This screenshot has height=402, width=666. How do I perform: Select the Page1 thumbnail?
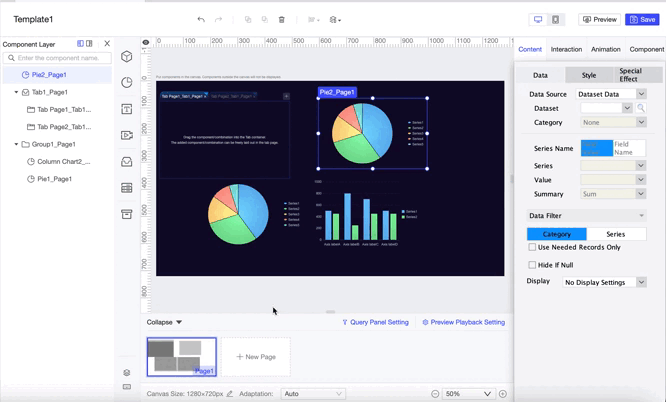(182, 357)
